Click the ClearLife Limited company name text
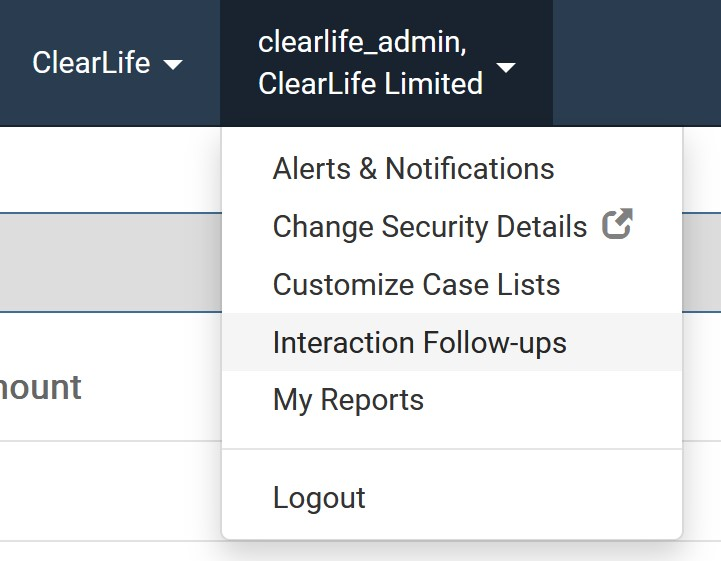 371,84
